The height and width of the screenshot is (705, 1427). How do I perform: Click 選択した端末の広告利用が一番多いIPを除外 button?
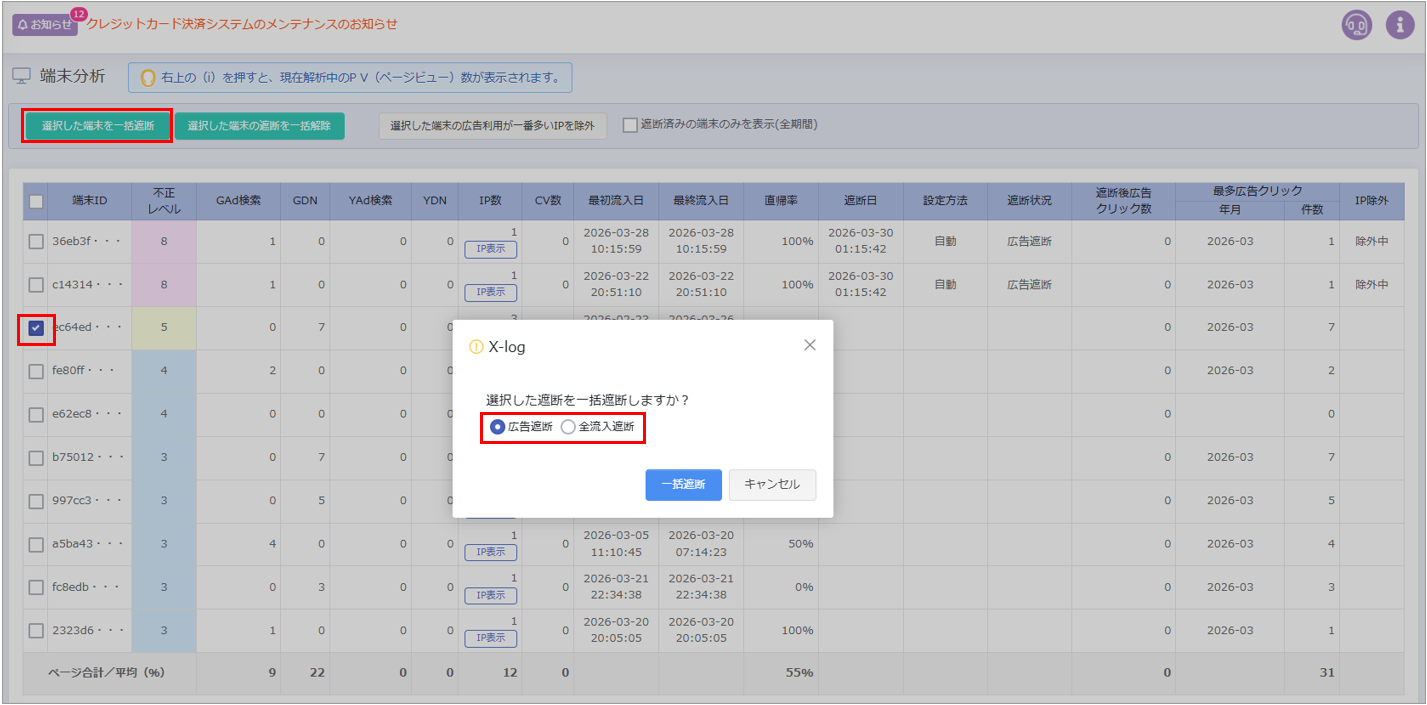coord(492,126)
